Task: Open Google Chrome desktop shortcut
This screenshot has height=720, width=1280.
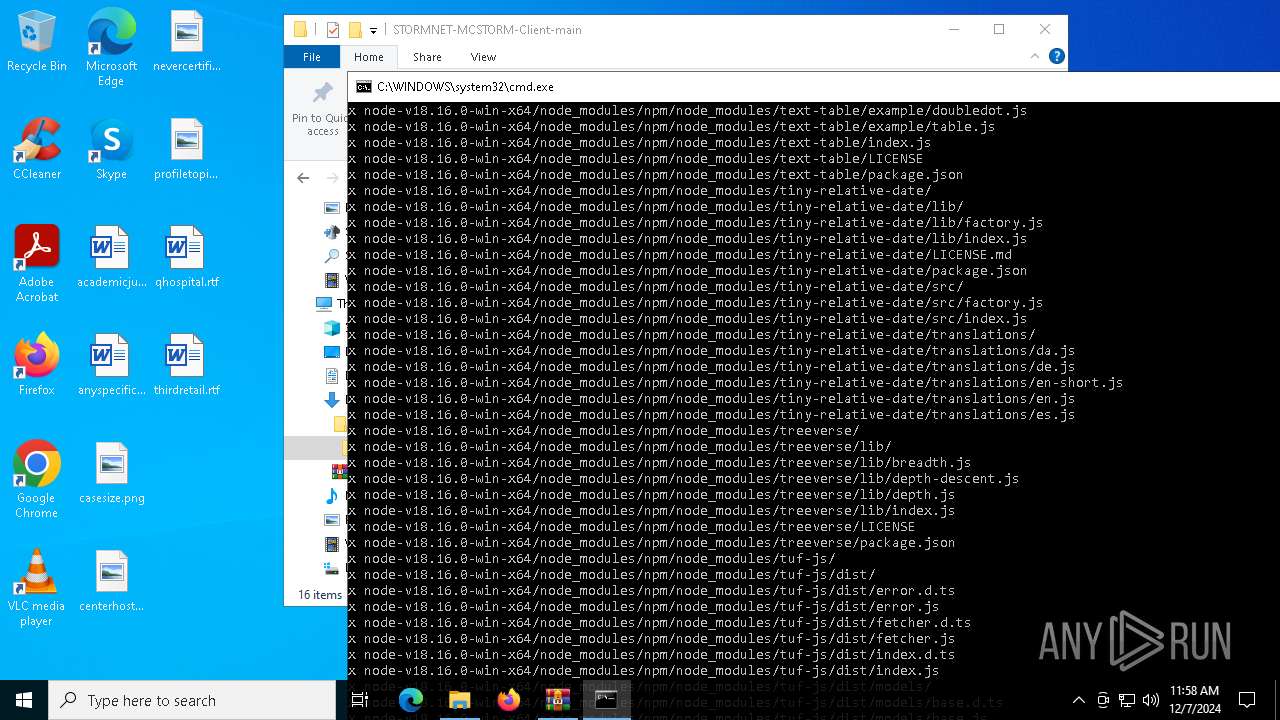Action: click(37, 480)
